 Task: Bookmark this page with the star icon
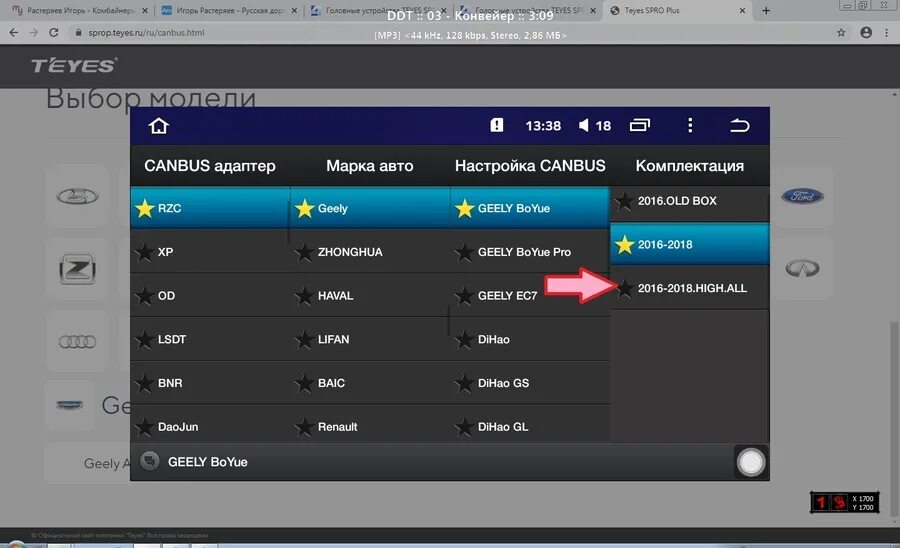point(841,33)
